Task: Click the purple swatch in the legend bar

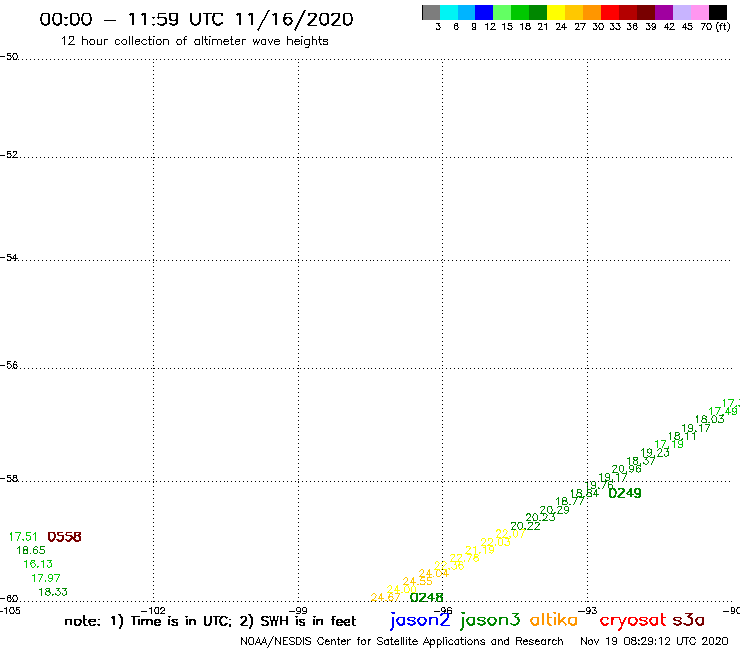Action: click(x=664, y=12)
